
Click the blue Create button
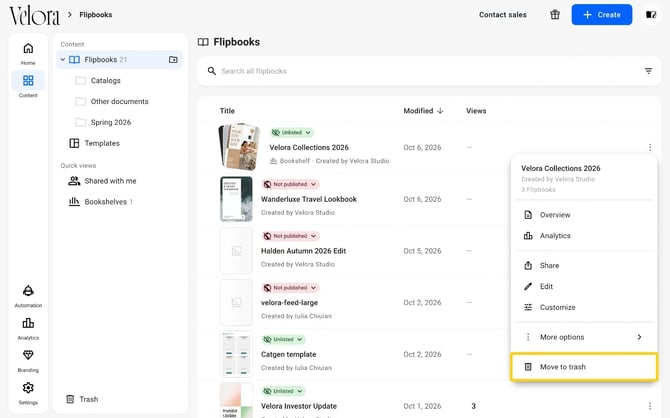[602, 15]
